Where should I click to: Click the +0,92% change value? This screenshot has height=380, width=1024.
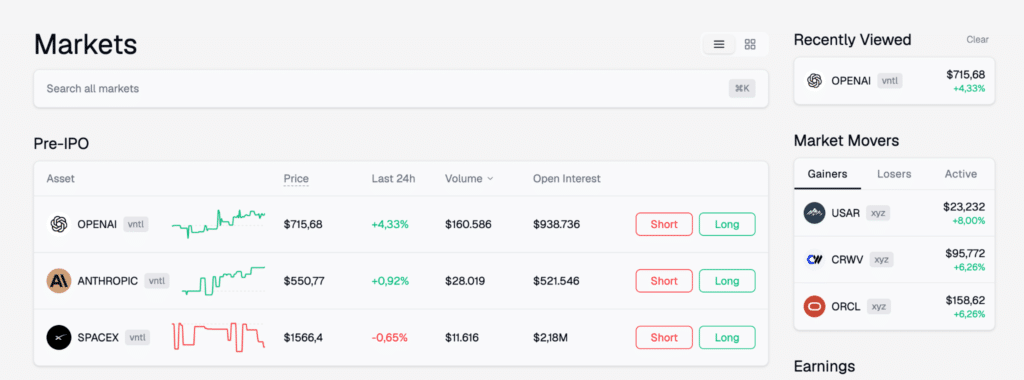390,281
